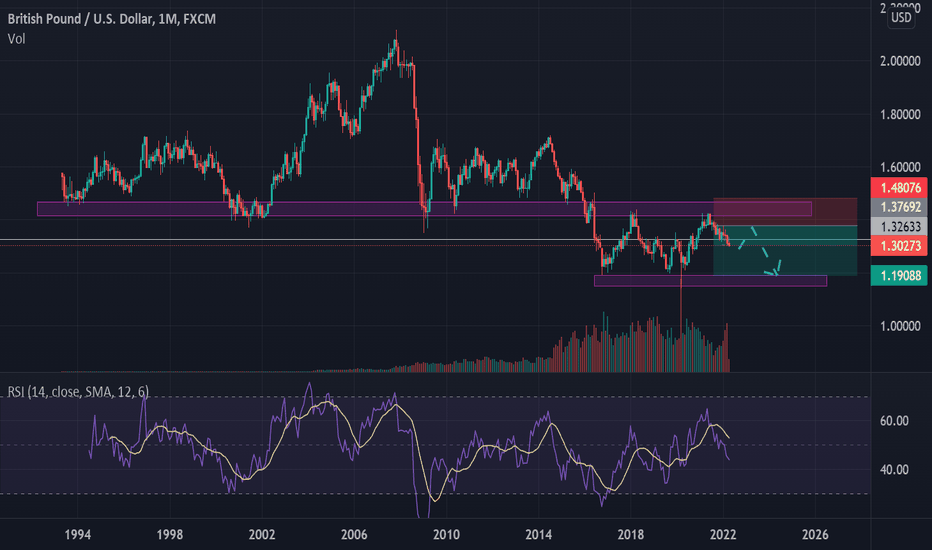Click the 2026 time axis label
Image resolution: width=932 pixels, height=550 pixels.
(x=815, y=535)
